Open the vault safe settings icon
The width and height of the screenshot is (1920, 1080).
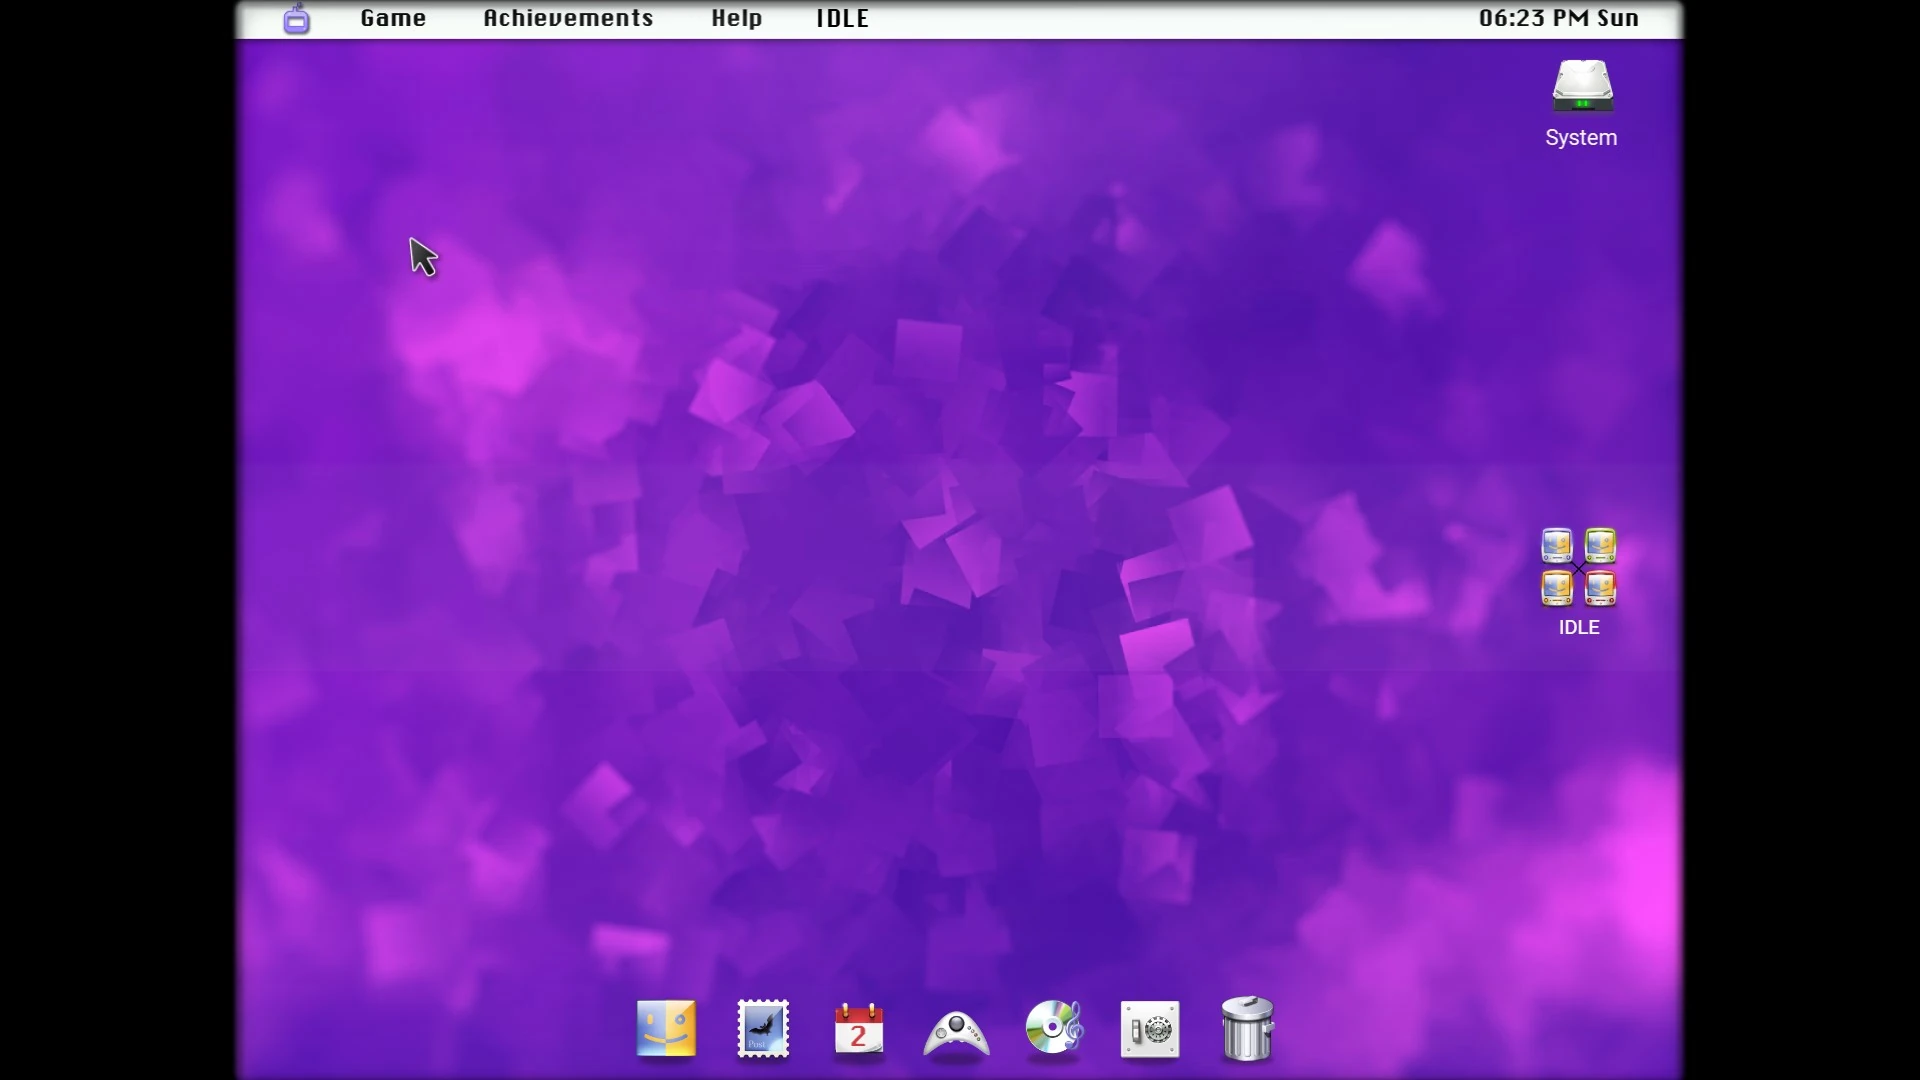(x=1150, y=1029)
